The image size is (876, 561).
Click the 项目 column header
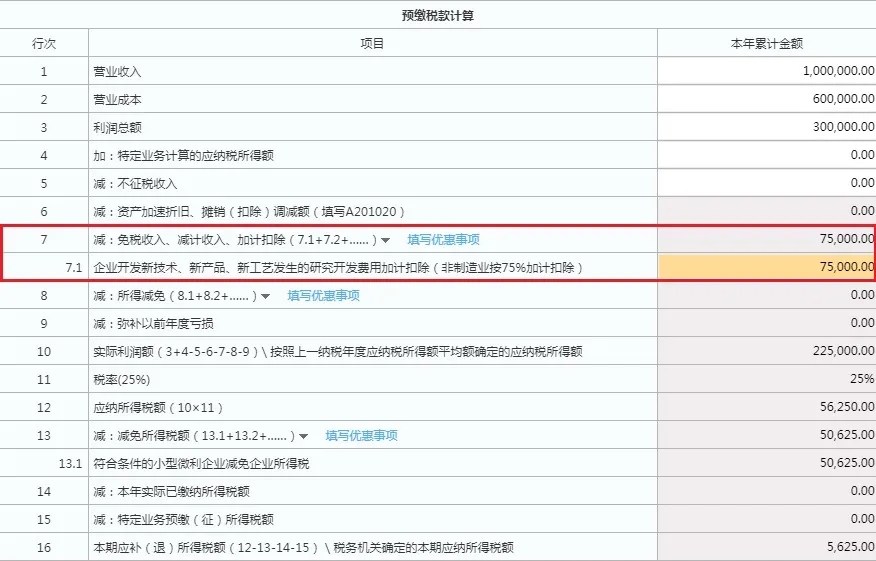coord(372,43)
